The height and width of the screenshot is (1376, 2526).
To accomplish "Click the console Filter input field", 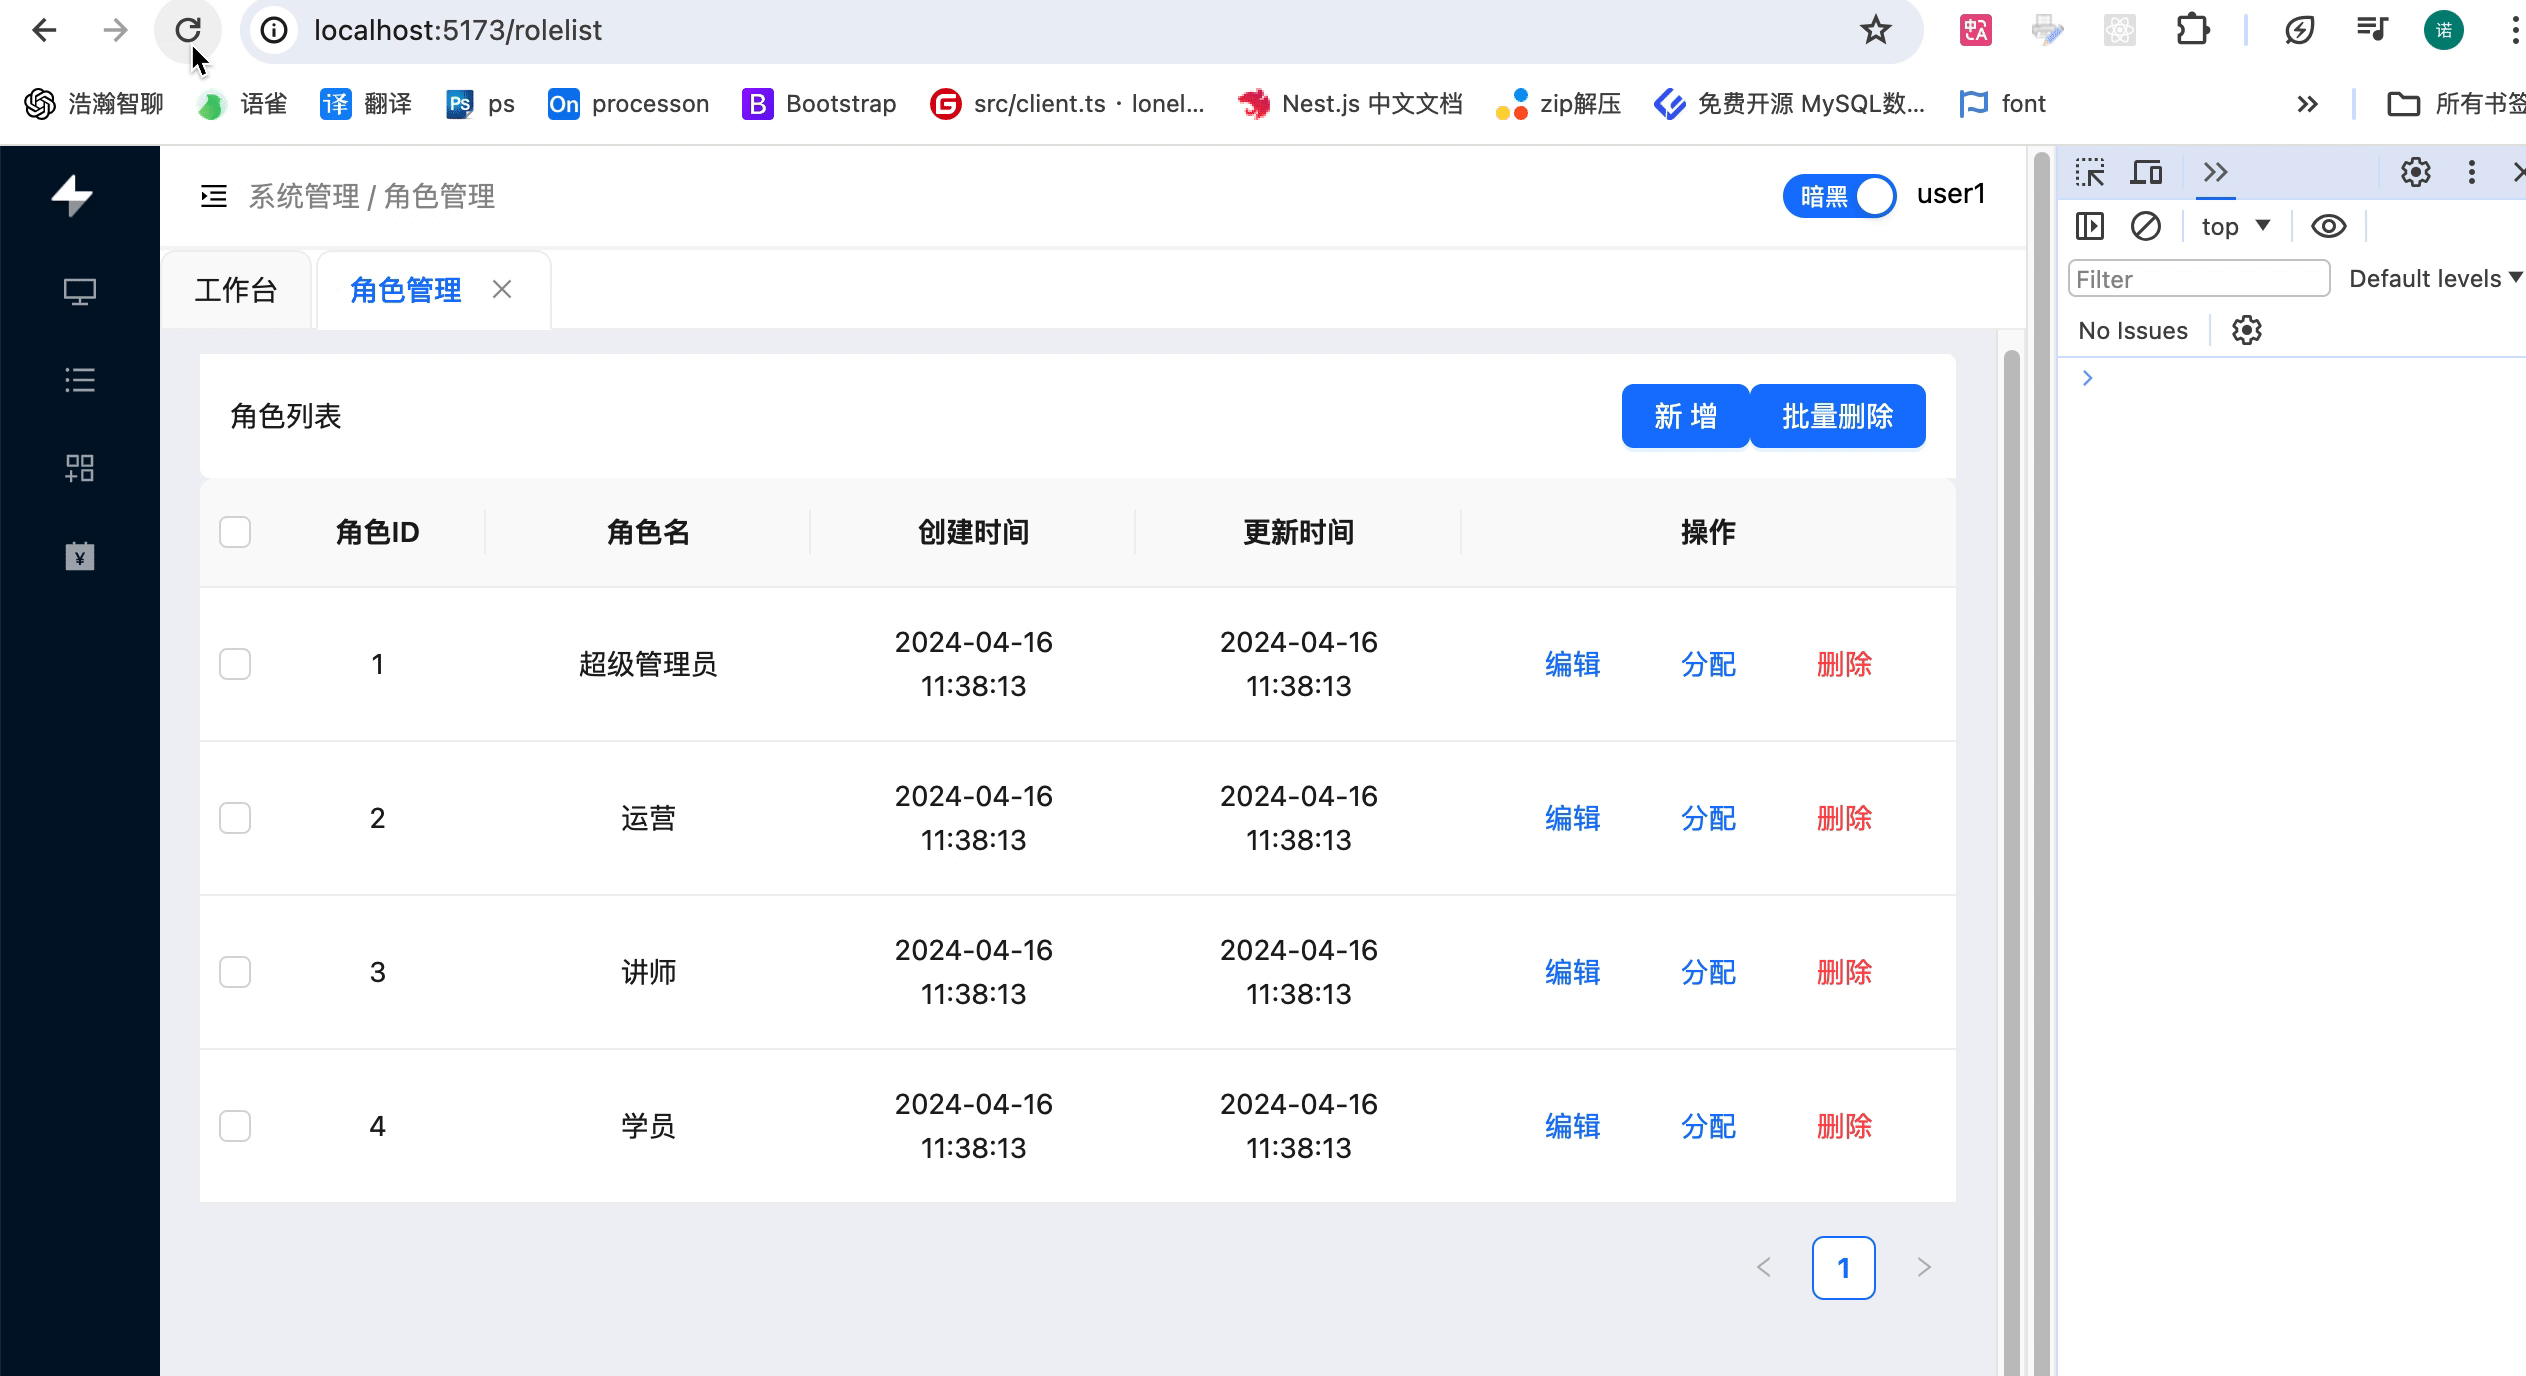I will pyautogui.click(x=2198, y=279).
